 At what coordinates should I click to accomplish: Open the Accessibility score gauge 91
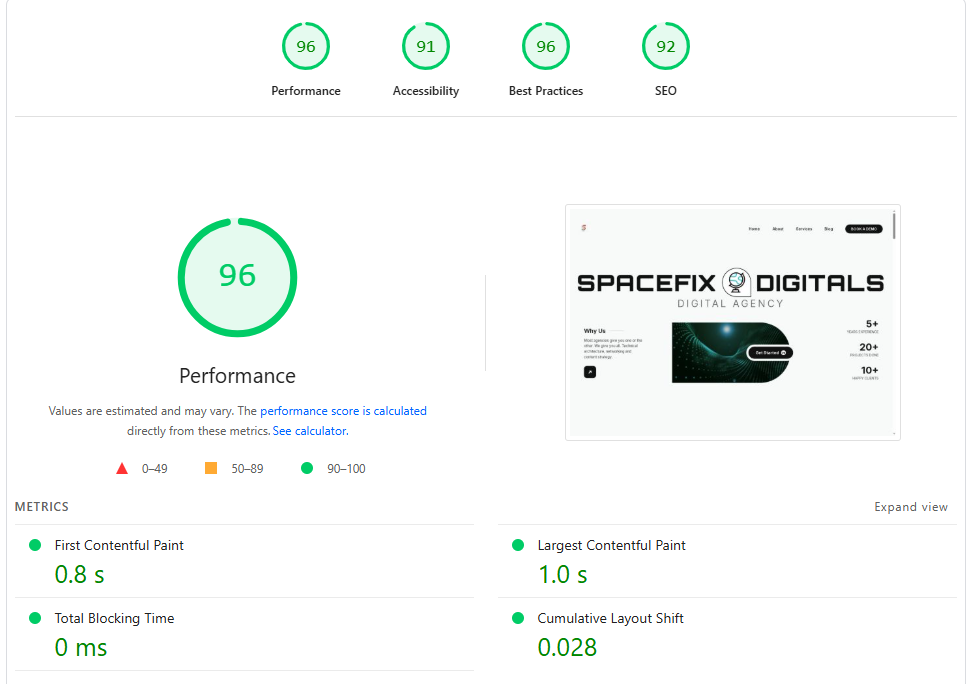(426, 46)
